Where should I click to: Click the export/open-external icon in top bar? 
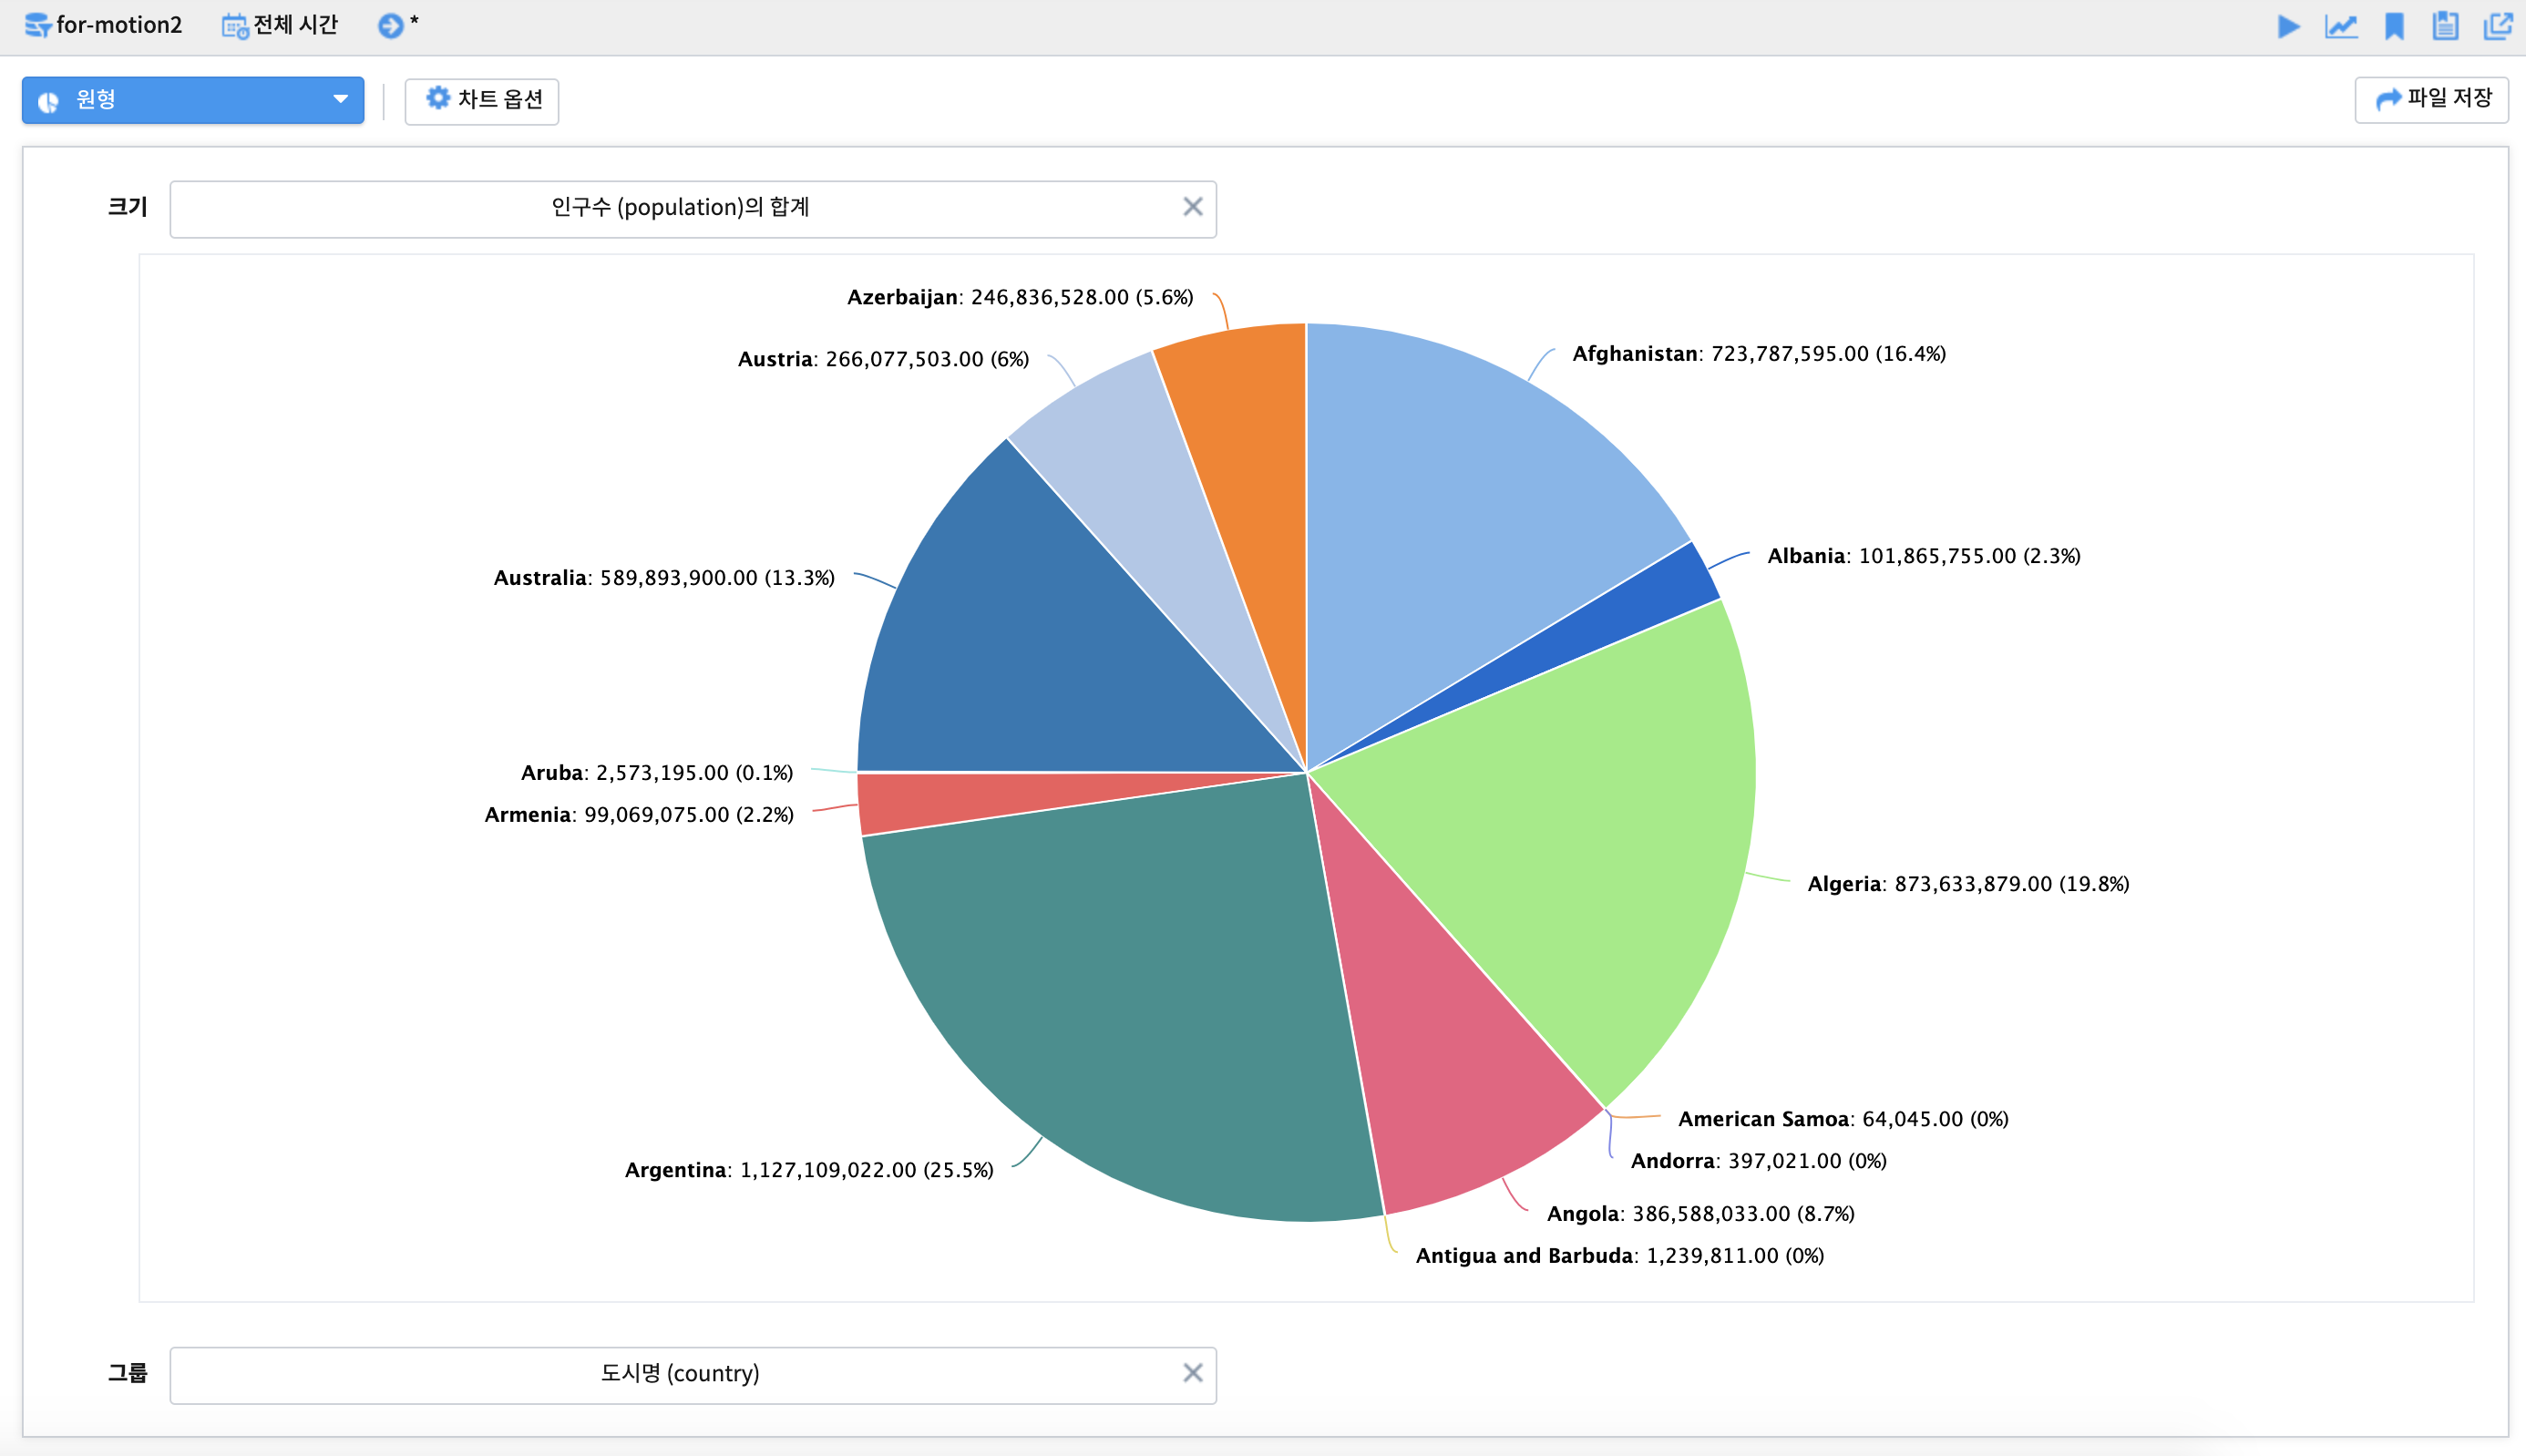point(2498,26)
